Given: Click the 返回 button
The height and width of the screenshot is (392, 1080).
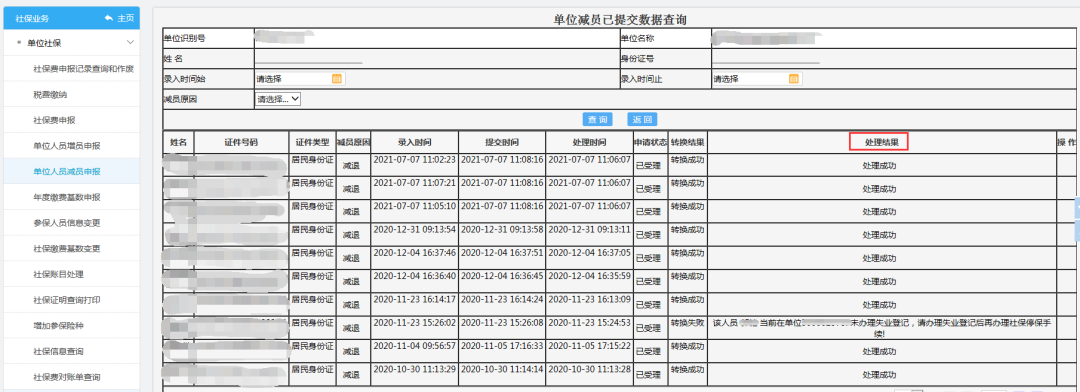Looking at the screenshot, I should point(642,119).
